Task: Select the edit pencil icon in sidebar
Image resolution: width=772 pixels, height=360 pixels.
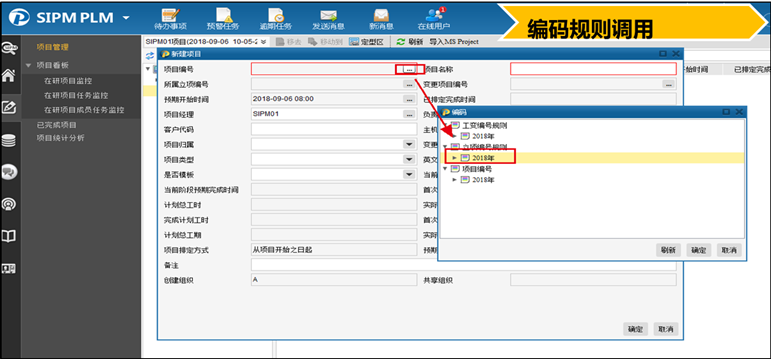Action: tap(9, 106)
